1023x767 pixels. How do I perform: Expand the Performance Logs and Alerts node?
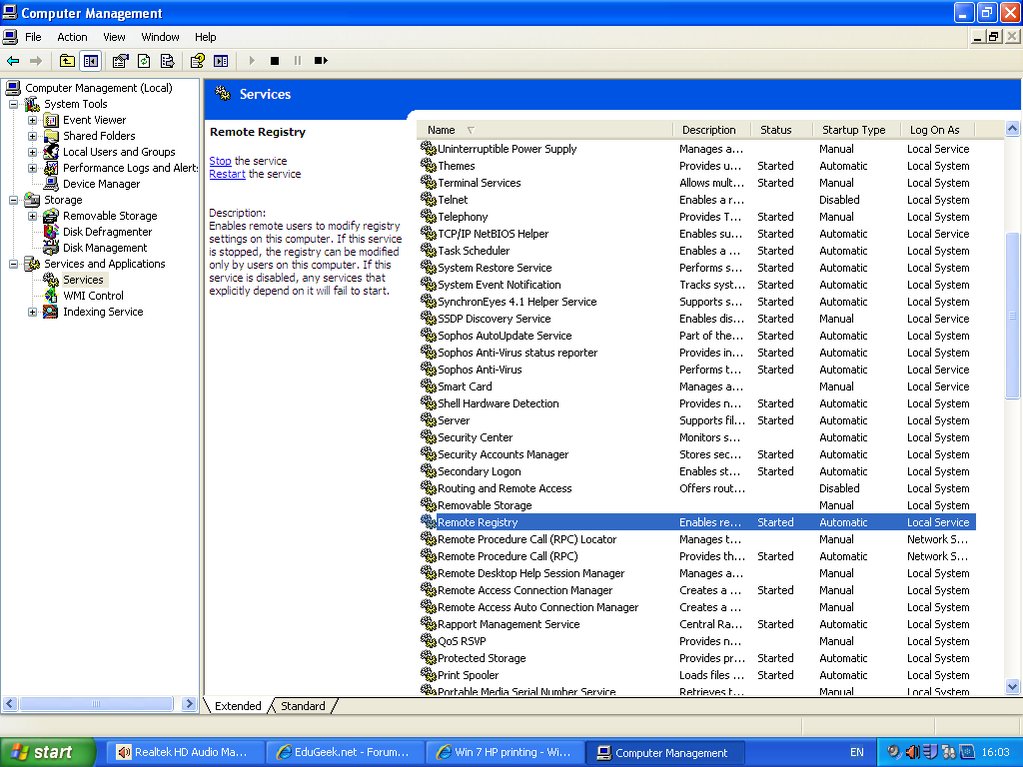point(33,168)
